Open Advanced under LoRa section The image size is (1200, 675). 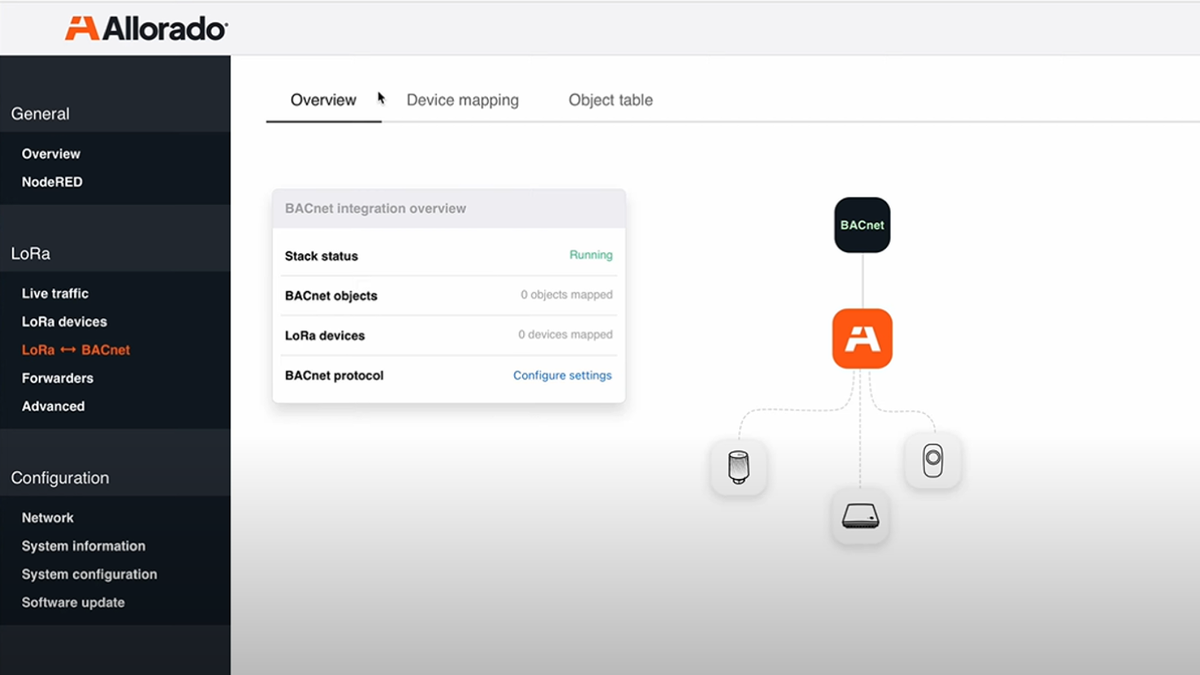tap(53, 406)
